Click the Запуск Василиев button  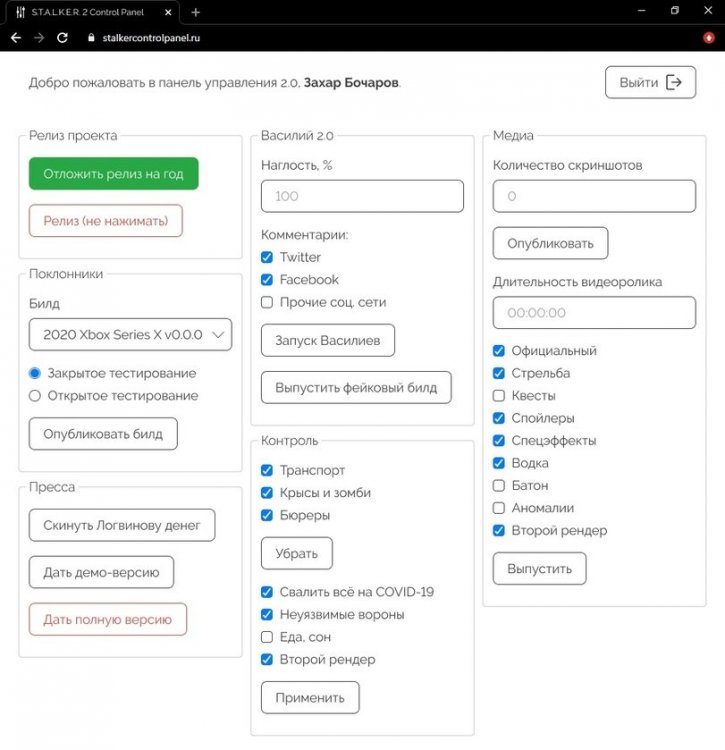(328, 340)
